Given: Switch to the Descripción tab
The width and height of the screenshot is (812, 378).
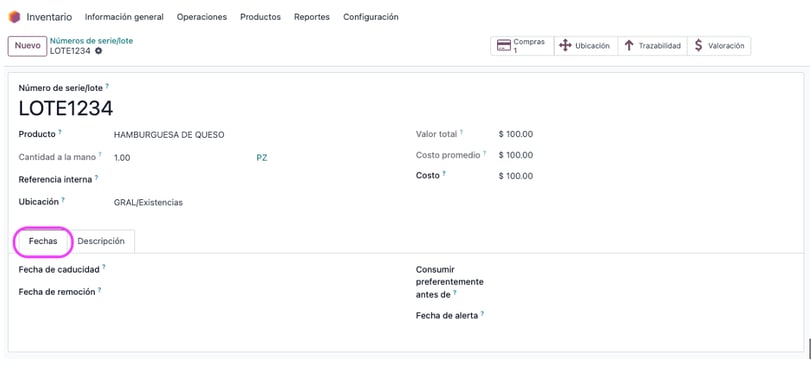Looking at the screenshot, I should tap(101, 241).
